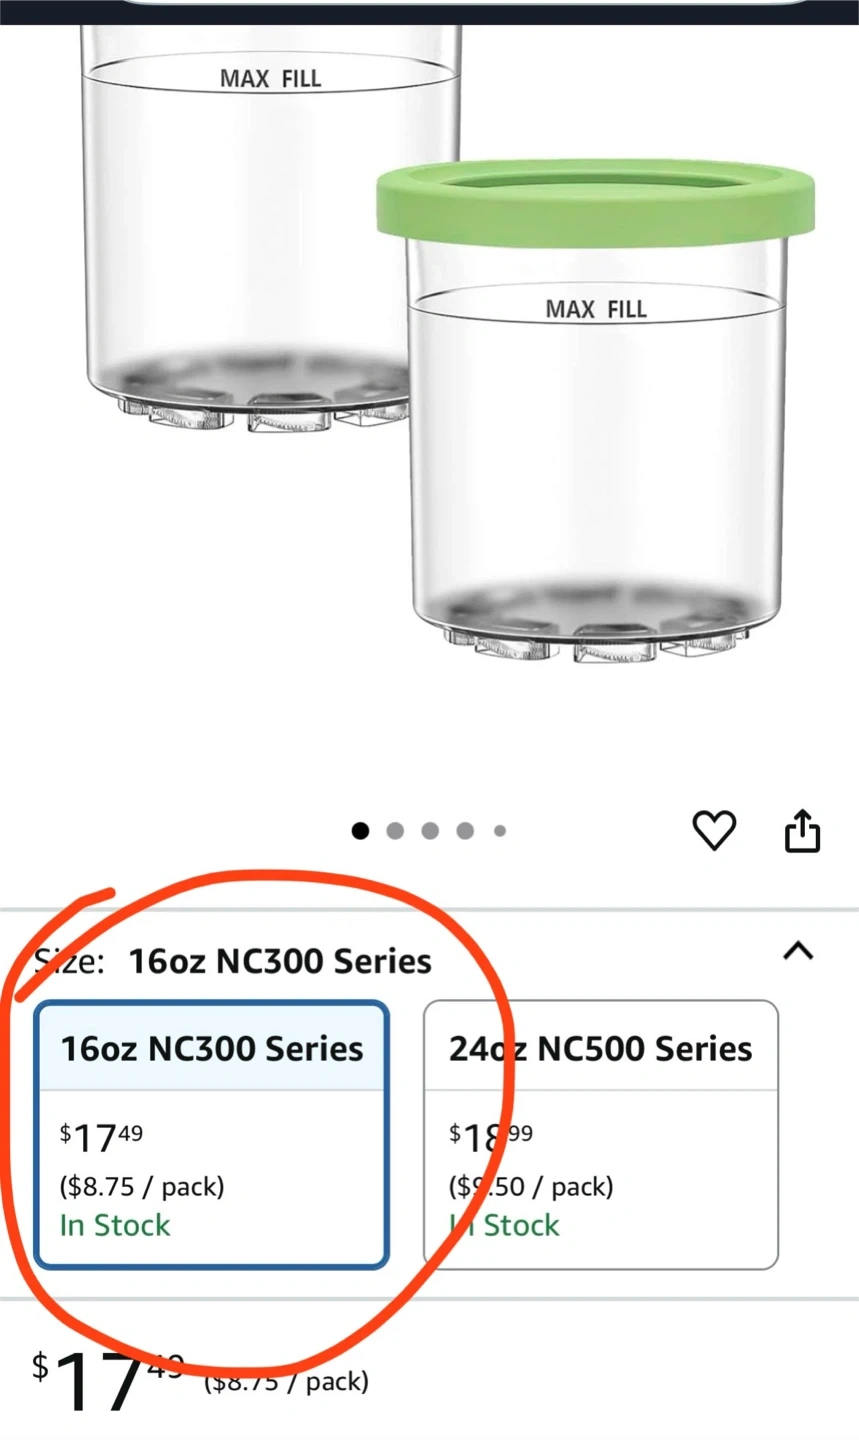Tap In Stock under 16oz NC300
The width and height of the screenshot is (859, 1440).
point(115,1225)
